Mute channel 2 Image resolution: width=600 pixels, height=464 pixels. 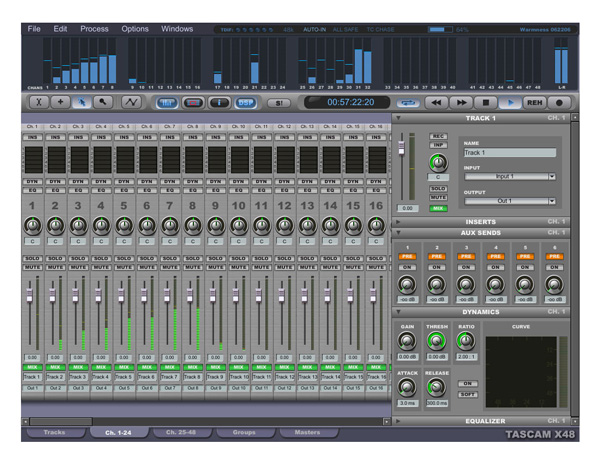click(55, 267)
